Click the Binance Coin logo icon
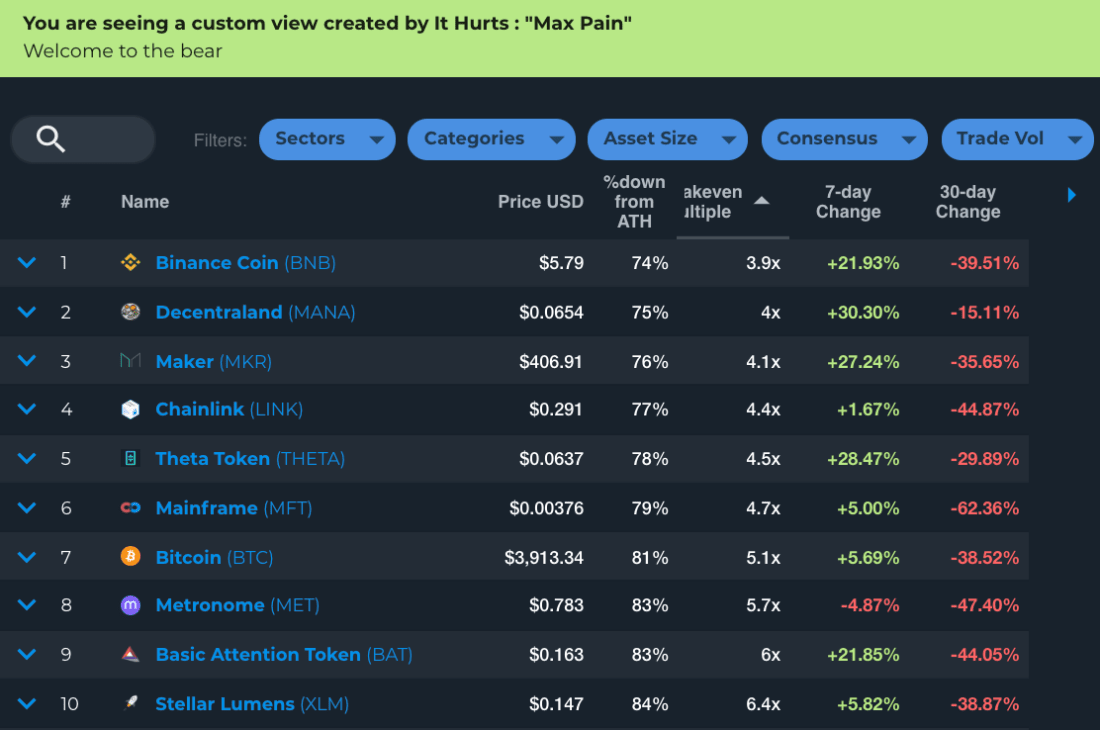The width and height of the screenshot is (1100, 730). tap(130, 262)
